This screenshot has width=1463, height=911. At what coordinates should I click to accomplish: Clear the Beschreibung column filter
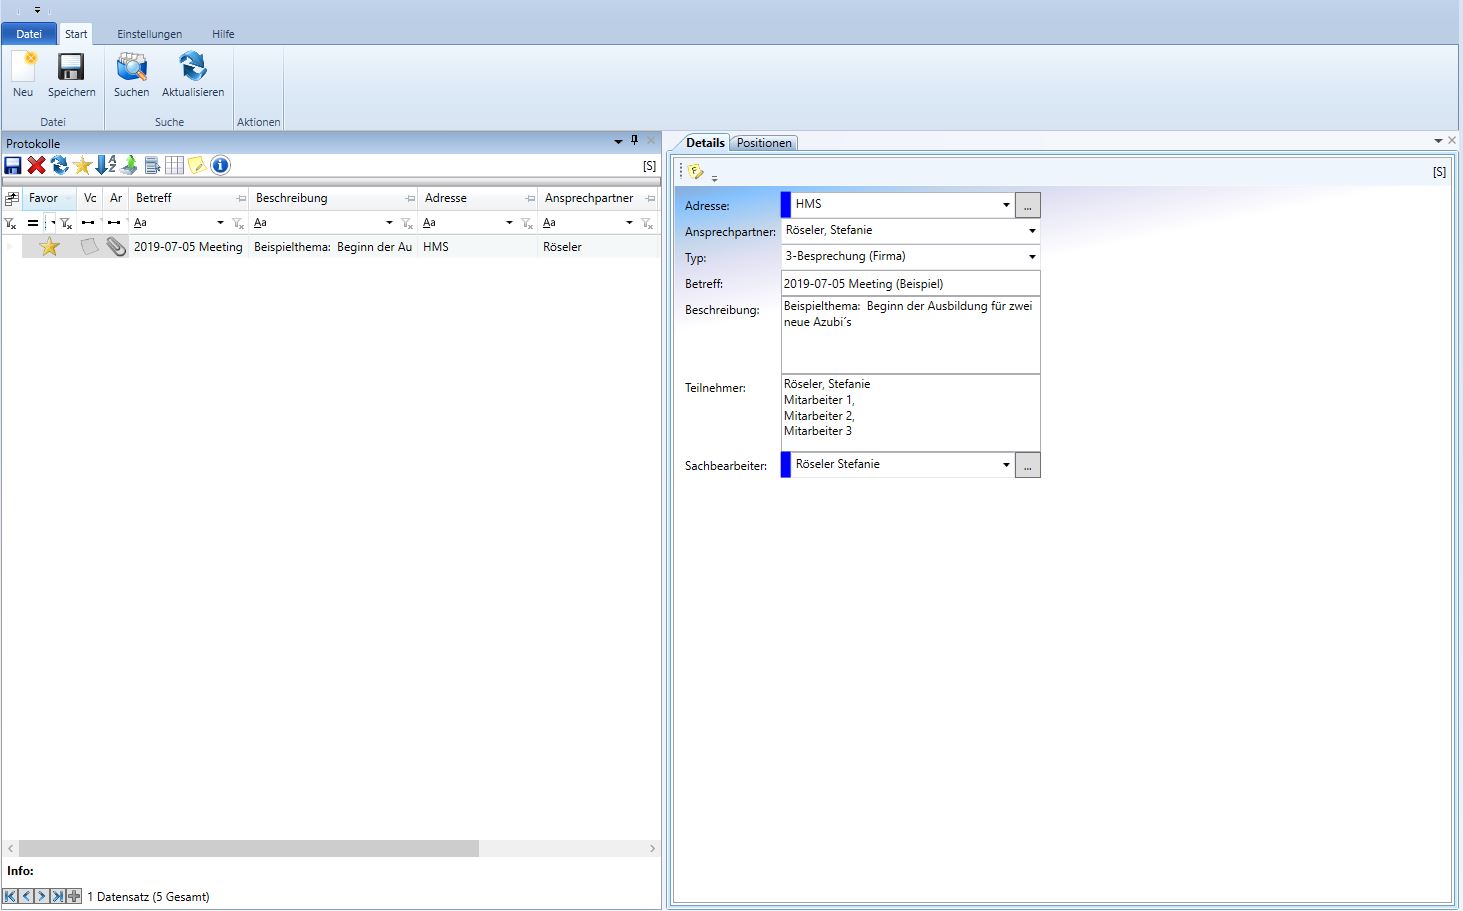[x=407, y=223]
